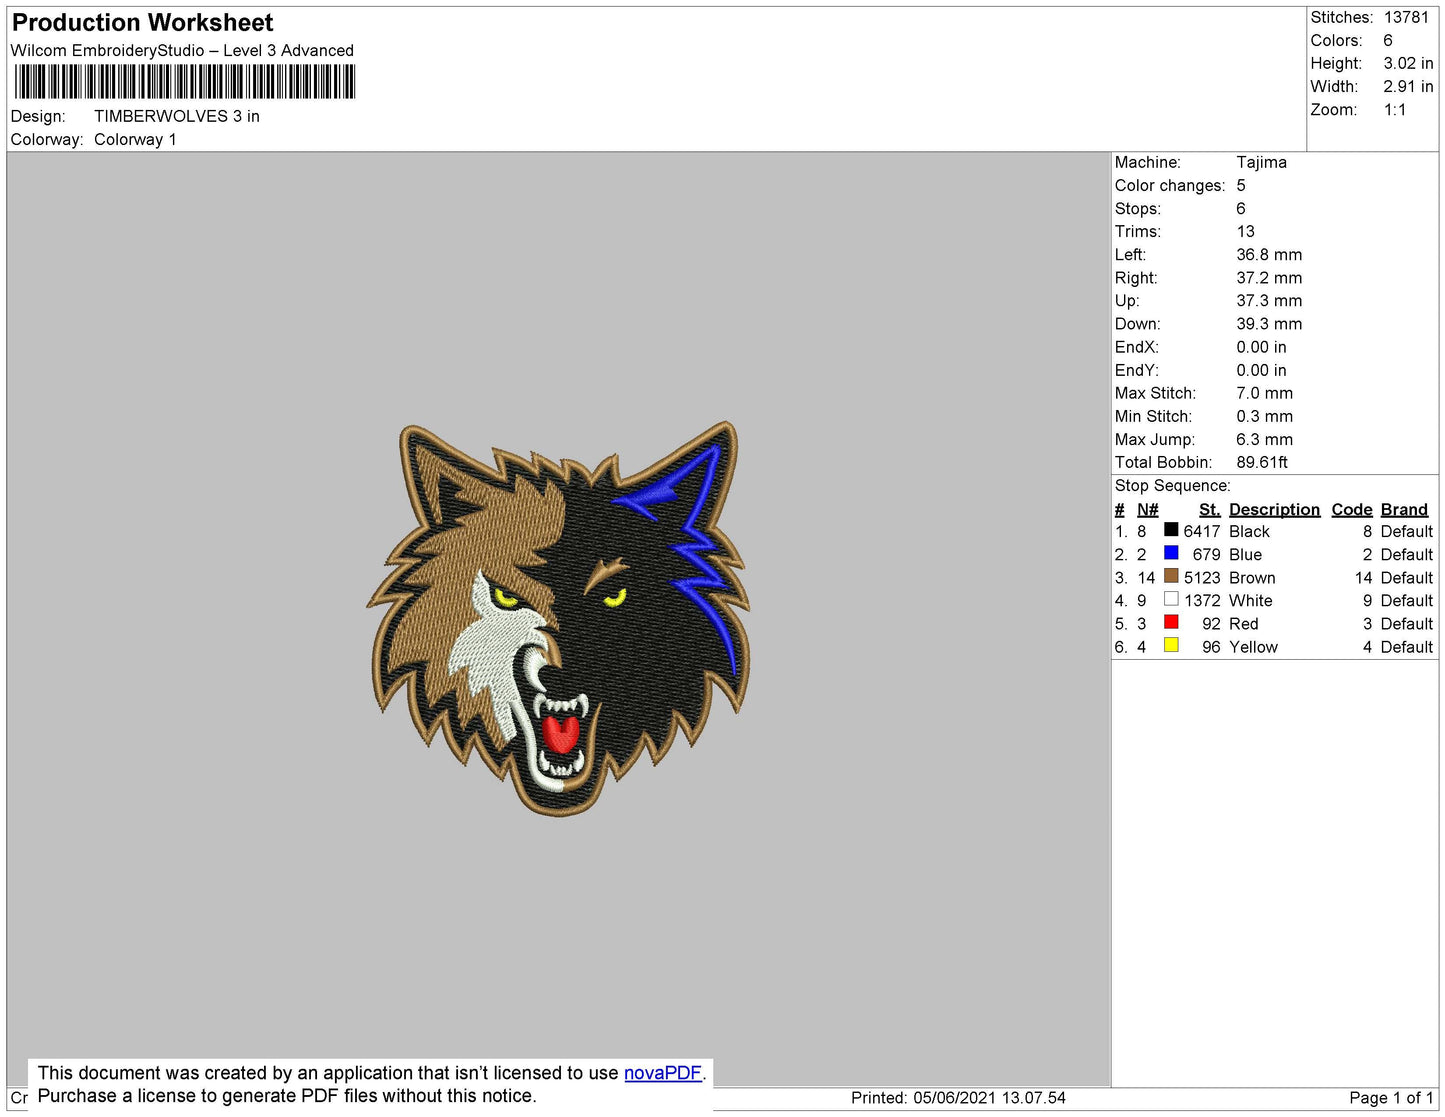The image size is (1445, 1117).
Task: Select the Brown thread color swatch
Action: tap(1171, 576)
